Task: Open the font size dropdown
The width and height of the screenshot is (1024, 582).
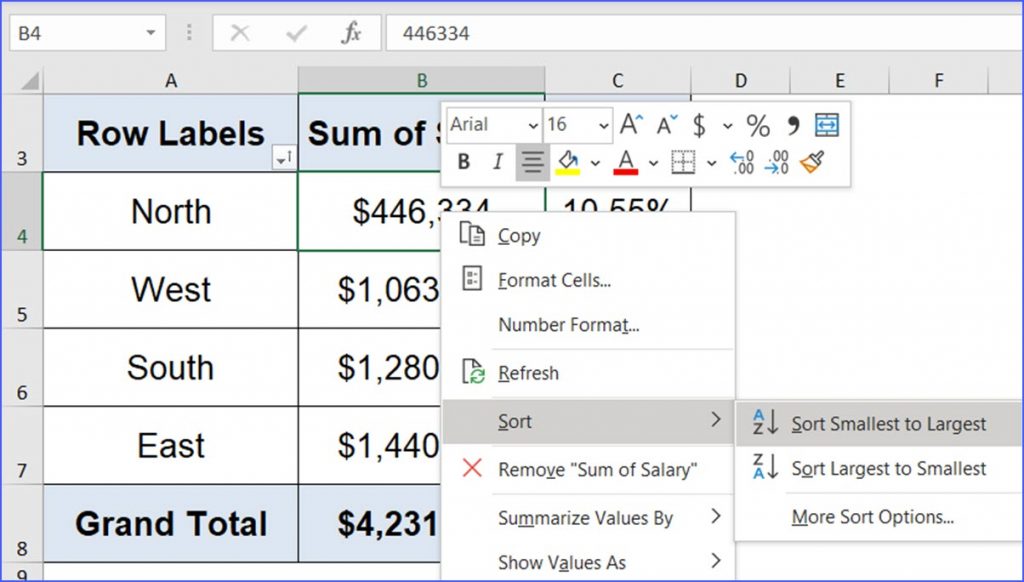Action: tap(602, 125)
